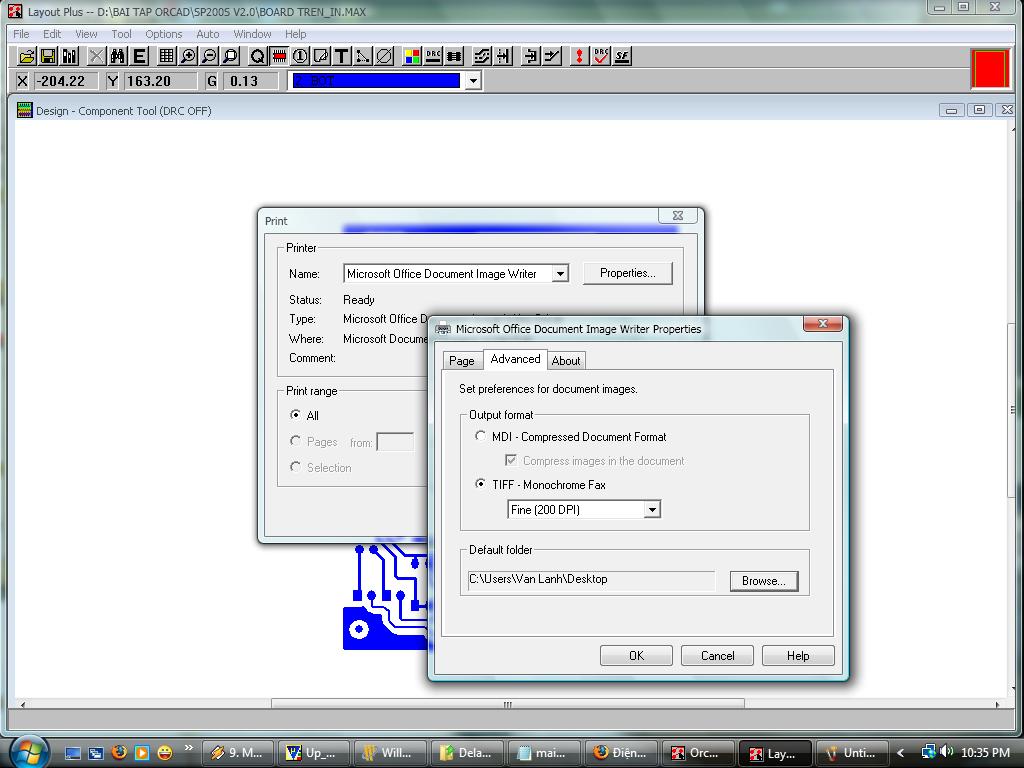Click the Pages 'from' input field
Screen dimensions: 1024x768
point(395,442)
